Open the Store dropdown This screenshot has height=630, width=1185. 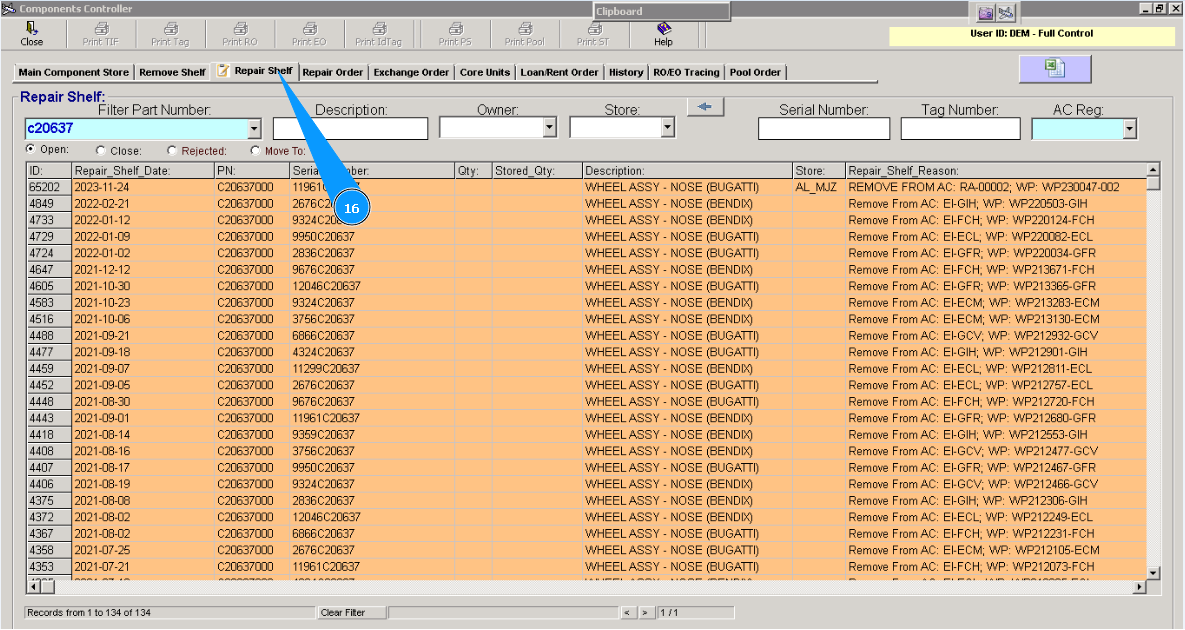tap(667, 128)
